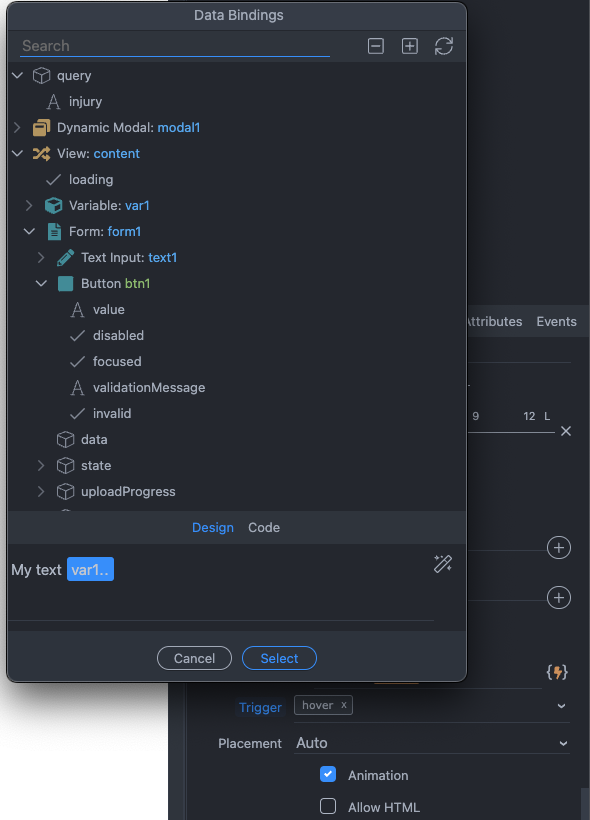Collapse all nodes with the minus icon
This screenshot has width=590, height=820.
[375, 46]
